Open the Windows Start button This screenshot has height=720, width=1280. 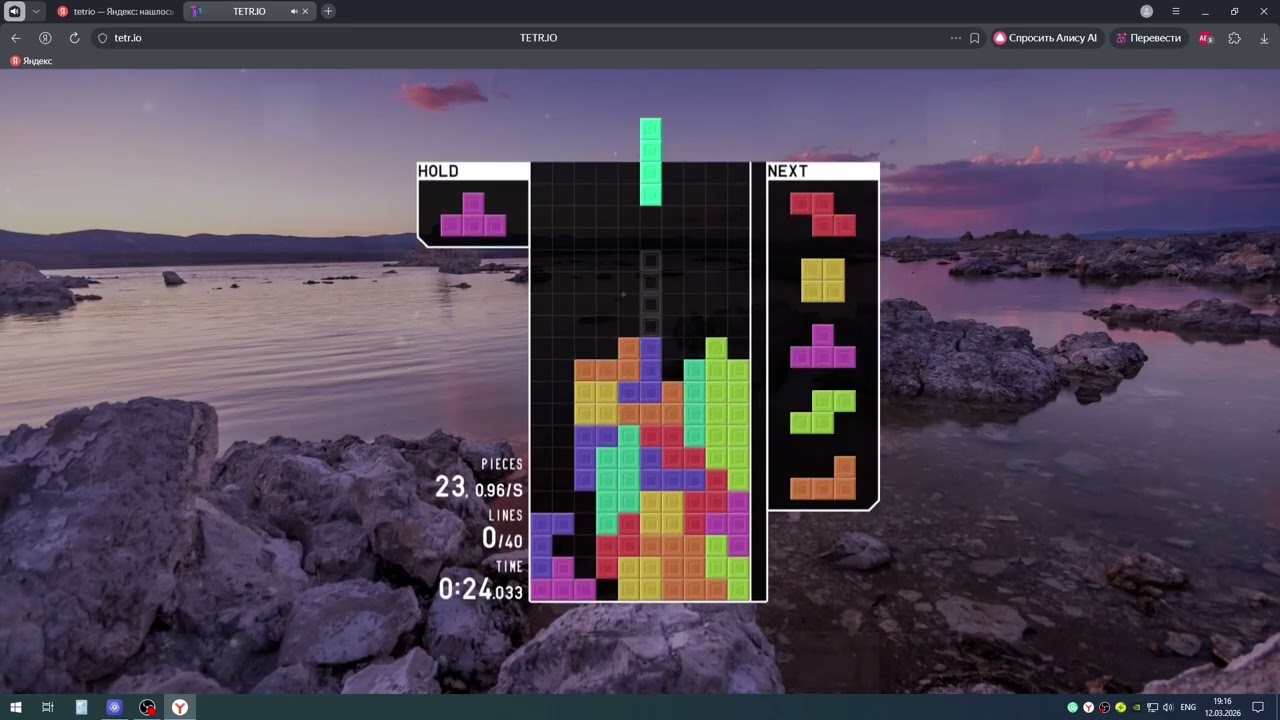pyautogui.click(x=15, y=707)
